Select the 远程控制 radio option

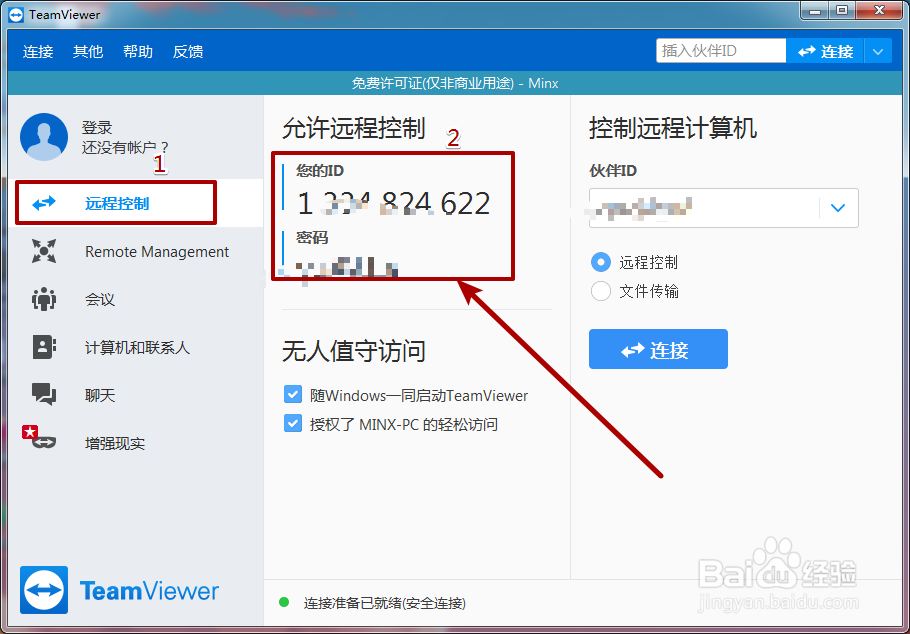601,262
